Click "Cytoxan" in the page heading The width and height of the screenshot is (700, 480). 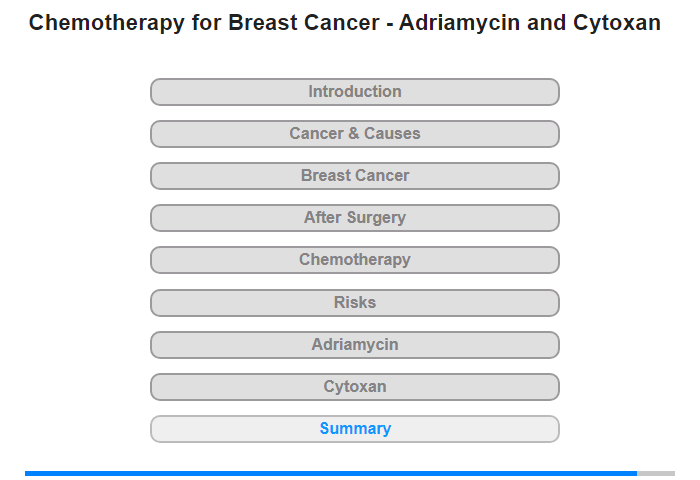click(x=617, y=23)
